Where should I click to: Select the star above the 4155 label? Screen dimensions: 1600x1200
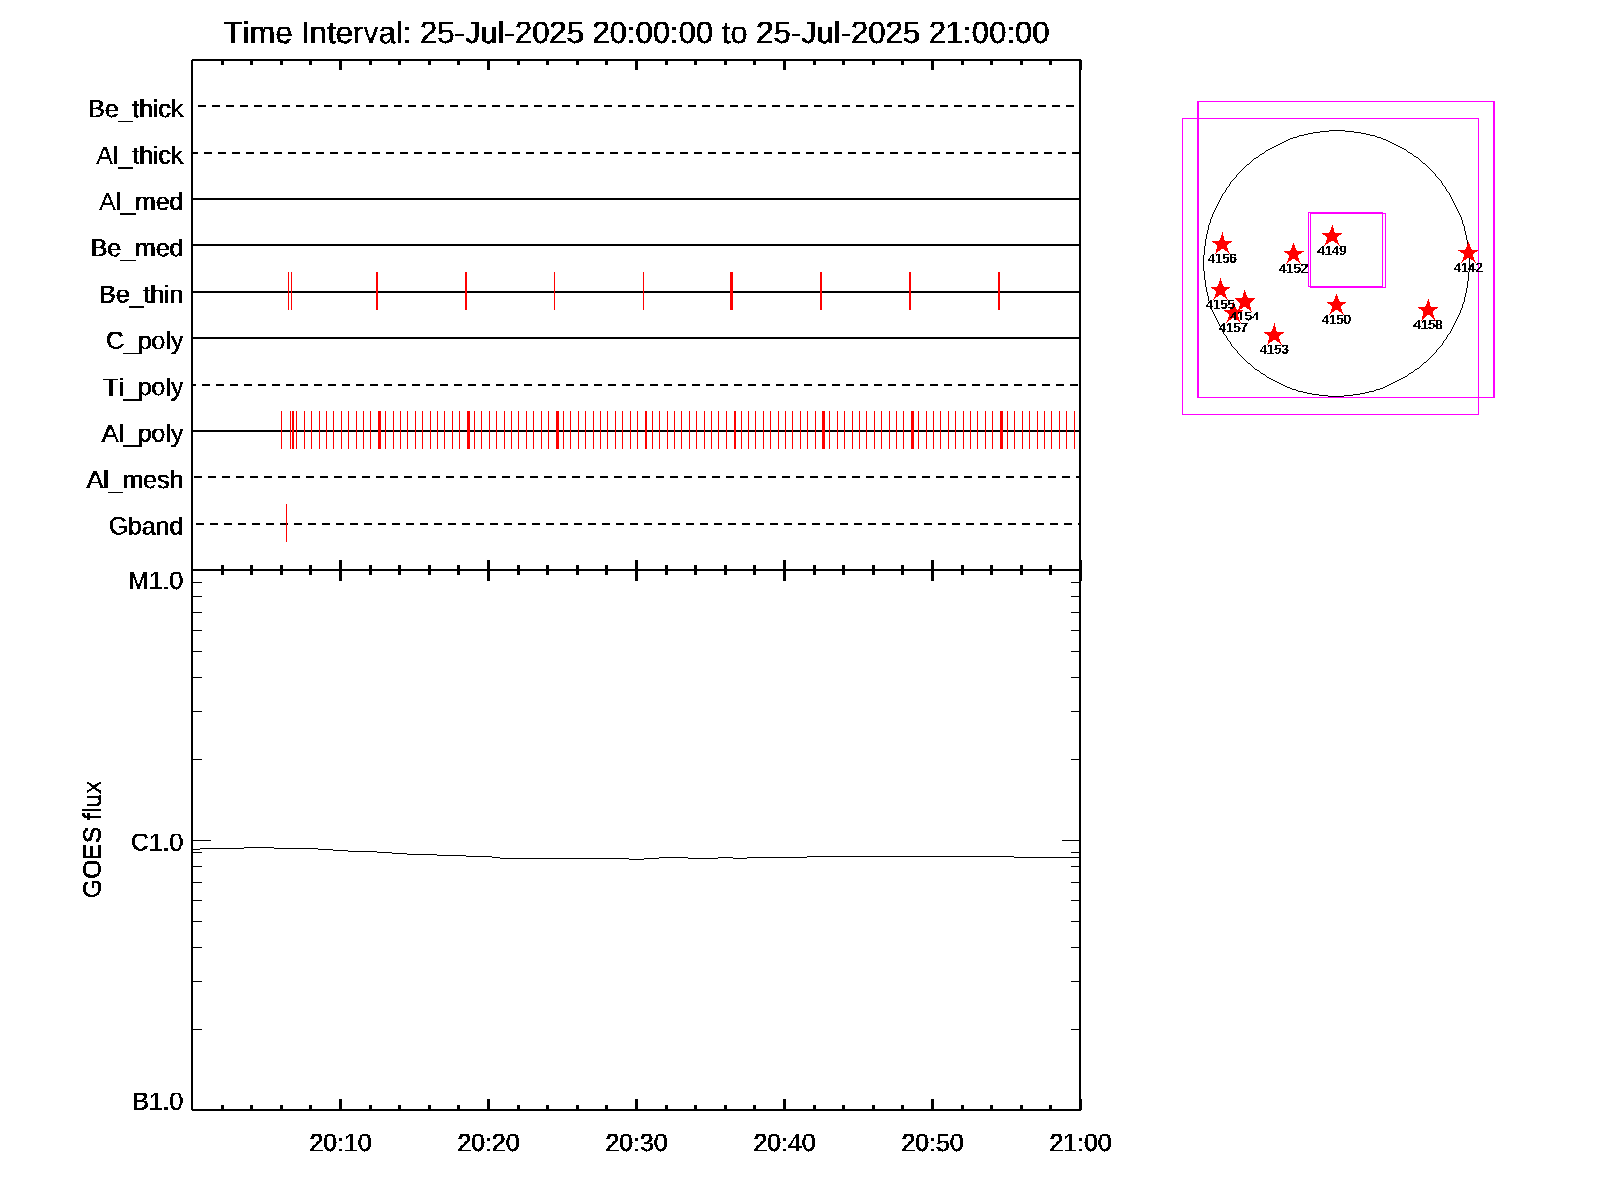pyautogui.click(x=1220, y=290)
